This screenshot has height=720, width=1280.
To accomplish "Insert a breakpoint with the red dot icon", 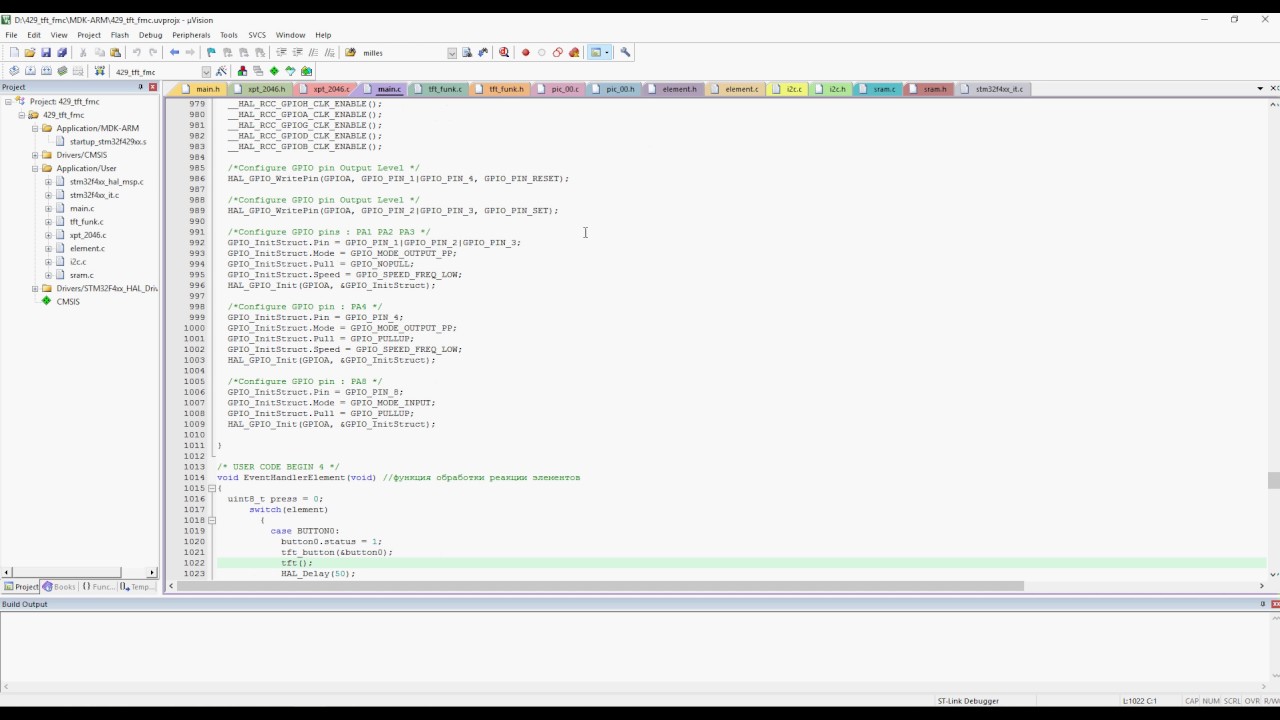I will click(525, 53).
